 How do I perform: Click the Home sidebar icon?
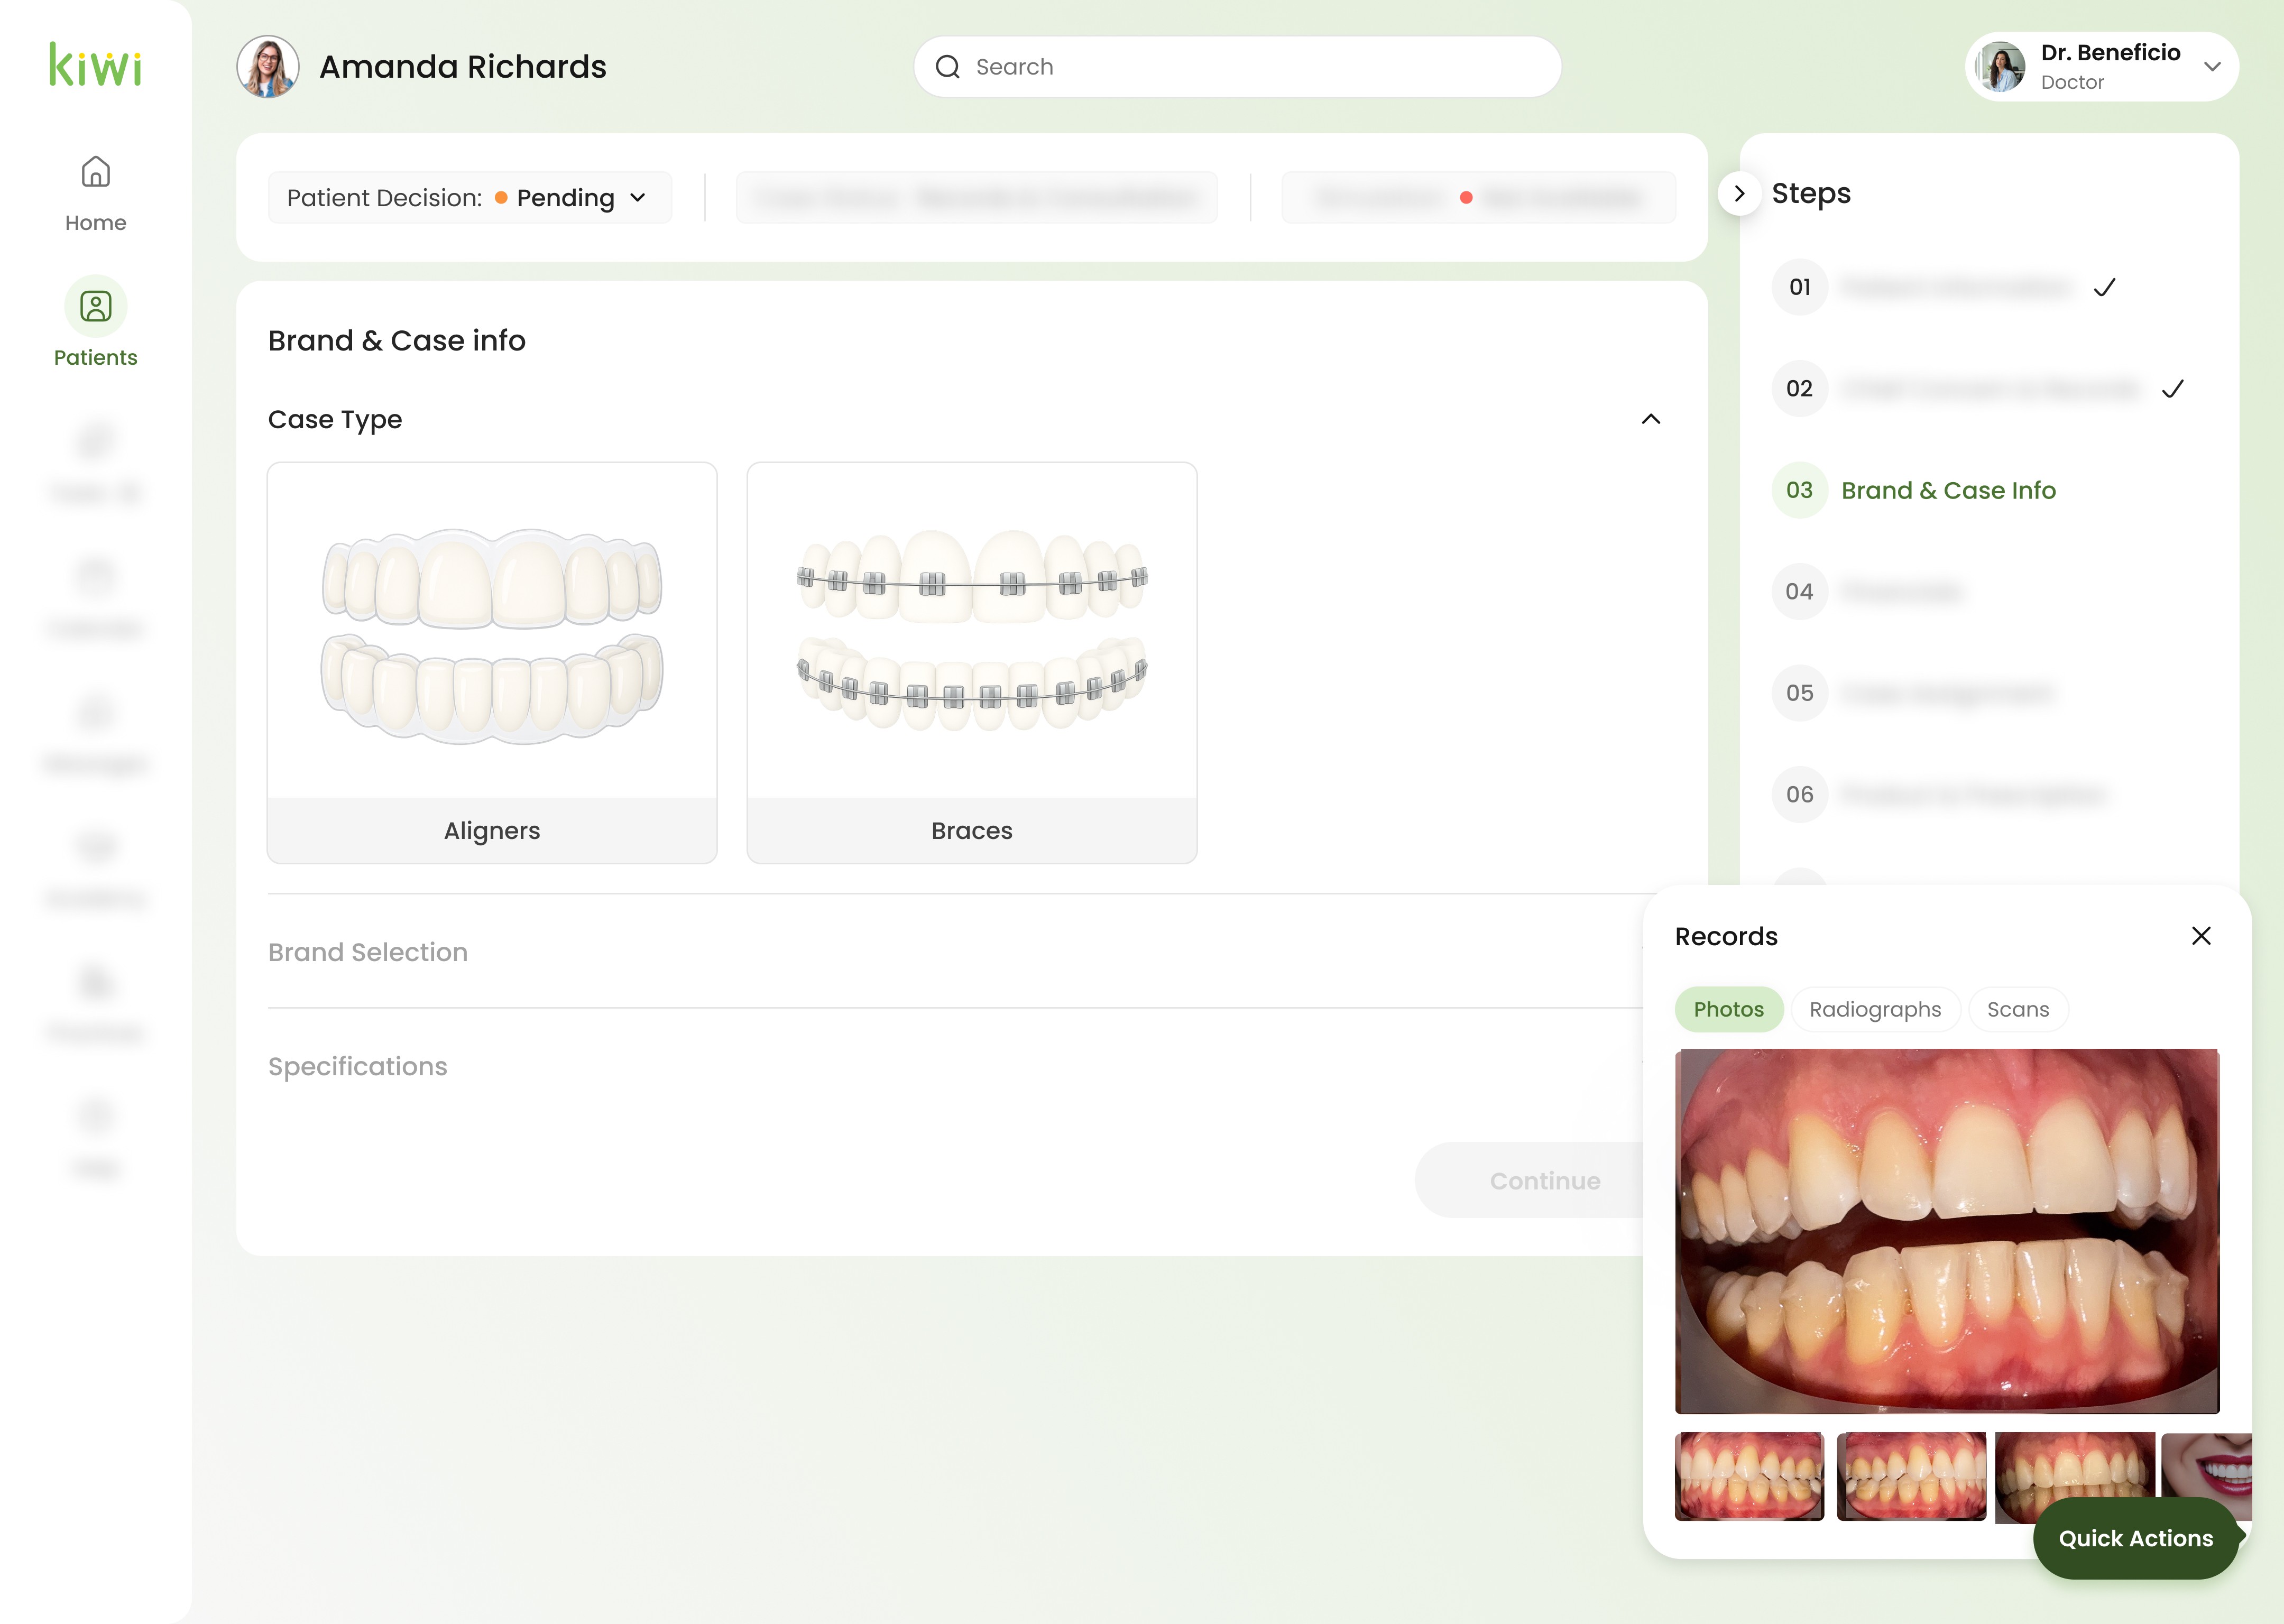[x=95, y=173]
